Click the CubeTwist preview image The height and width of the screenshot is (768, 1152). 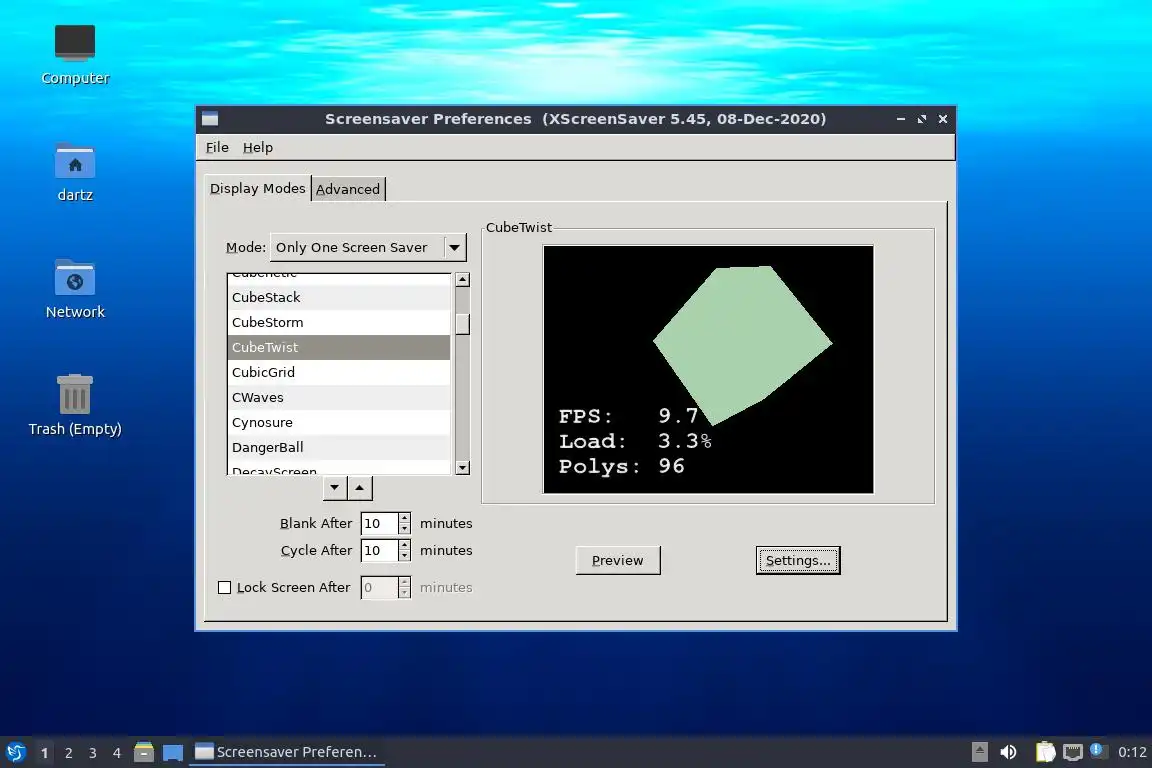coord(708,369)
